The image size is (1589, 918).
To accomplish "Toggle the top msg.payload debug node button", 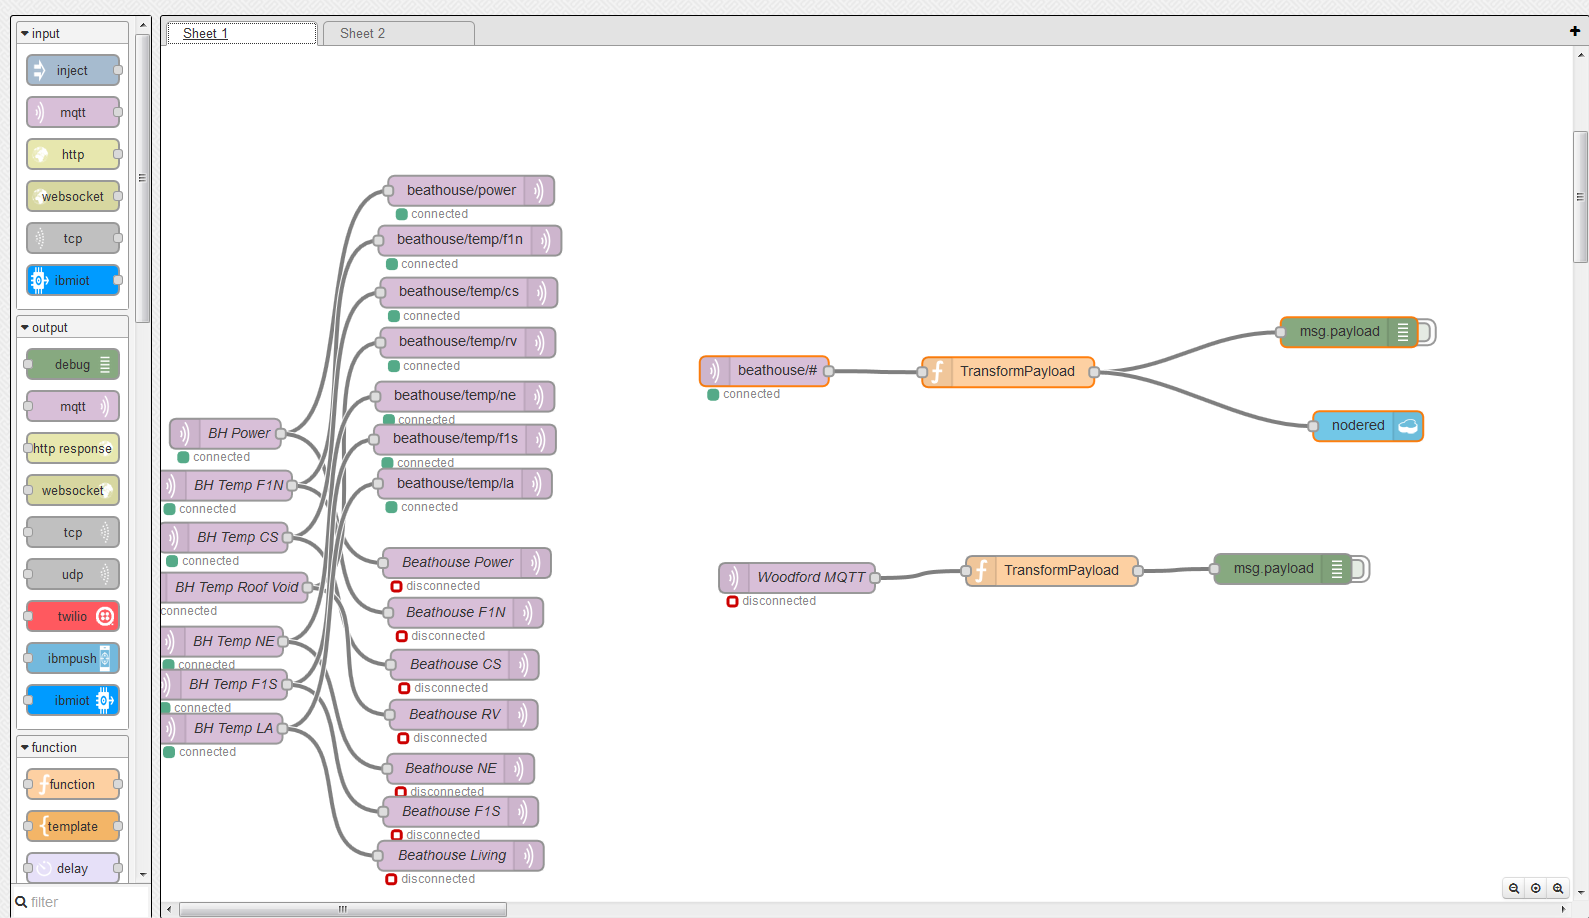I will pos(1427,332).
